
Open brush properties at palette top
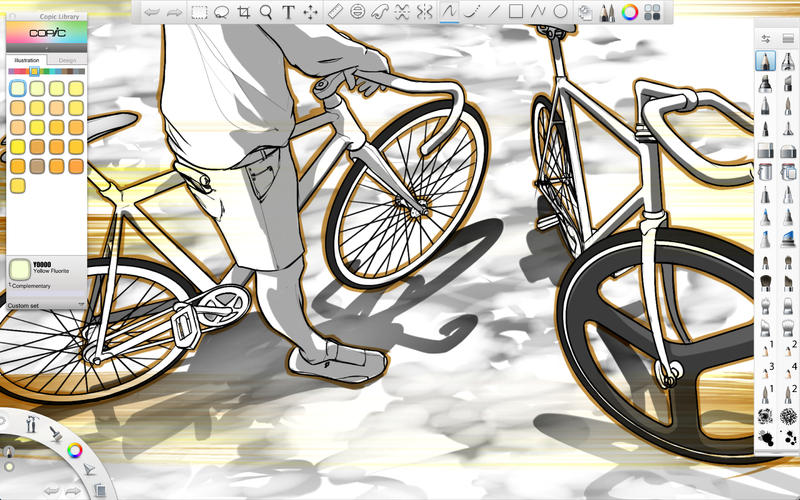766,38
